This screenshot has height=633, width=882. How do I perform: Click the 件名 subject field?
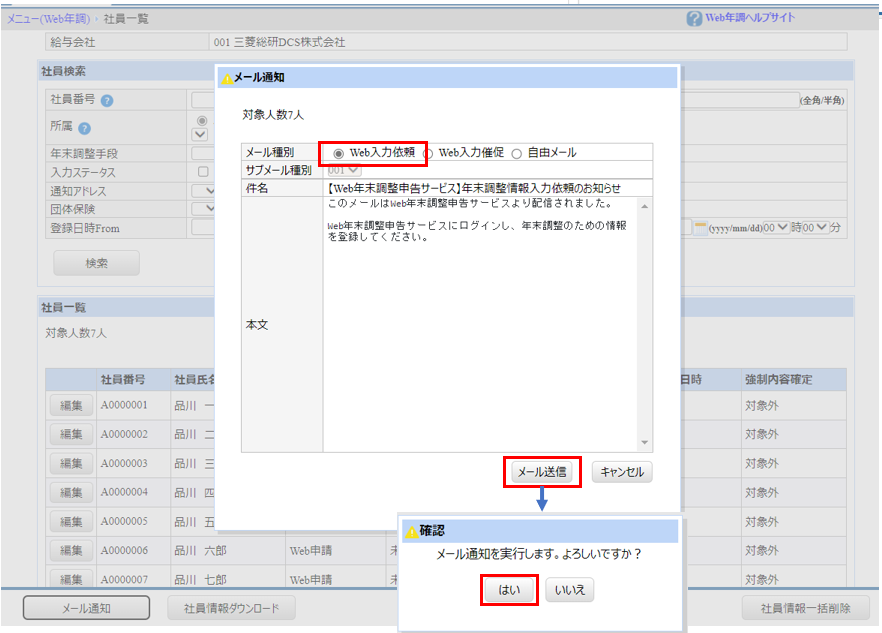tap(488, 188)
